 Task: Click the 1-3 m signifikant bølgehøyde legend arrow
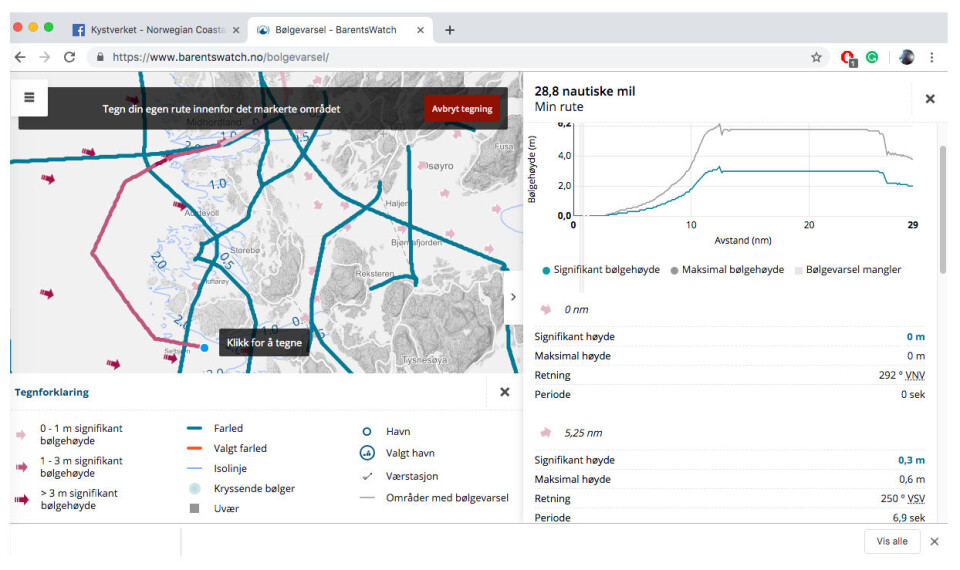(x=21, y=467)
